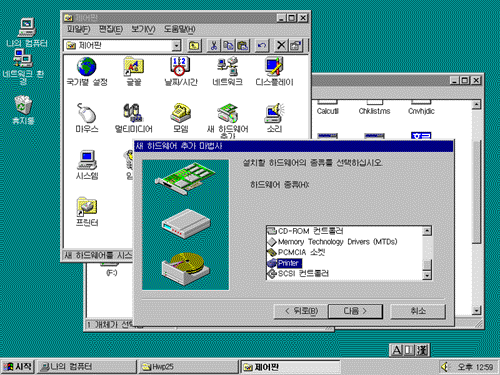Image resolution: width=500 pixels, height=375 pixels.
Task: Click the clock showing 오후 12:59
Action: pos(475,367)
